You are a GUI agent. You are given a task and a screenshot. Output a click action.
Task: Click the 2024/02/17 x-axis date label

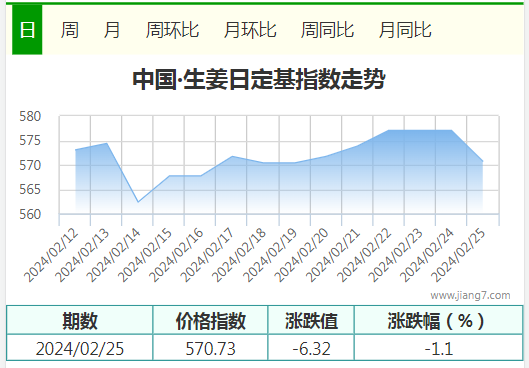tap(207, 255)
